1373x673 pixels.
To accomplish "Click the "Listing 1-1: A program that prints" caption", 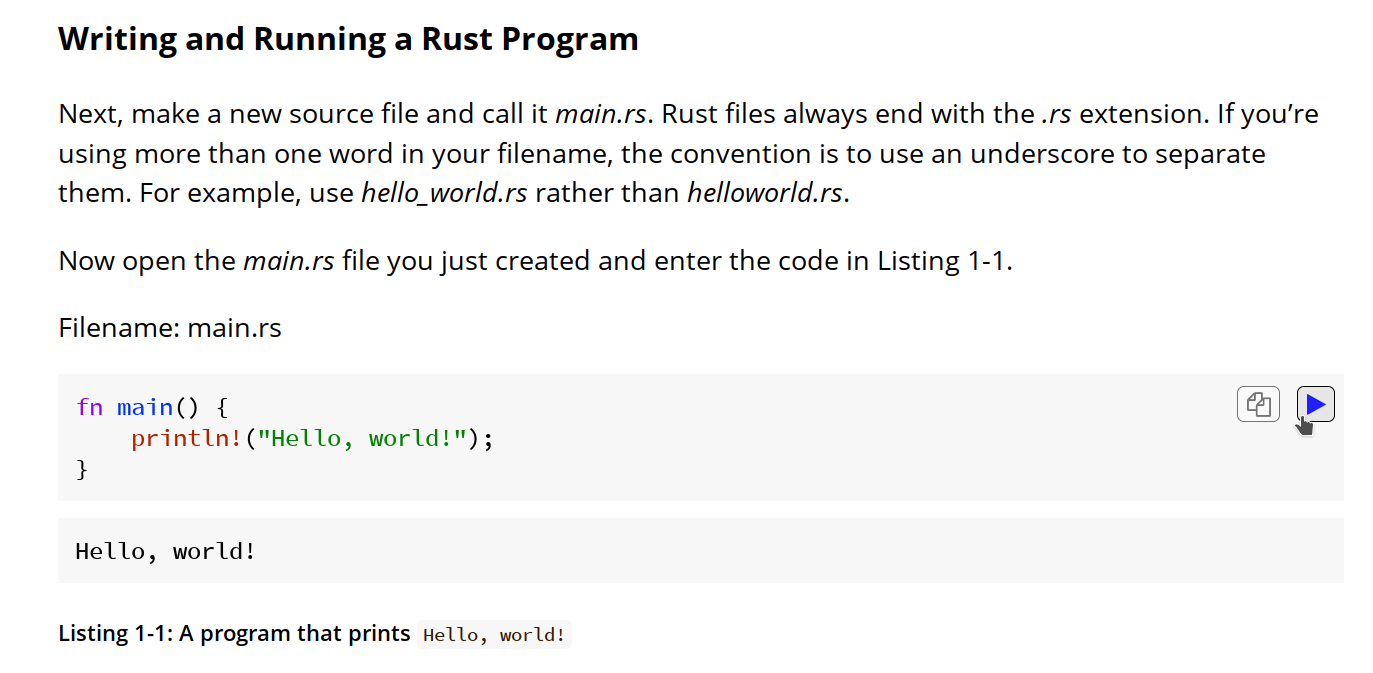I will point(234,633).
